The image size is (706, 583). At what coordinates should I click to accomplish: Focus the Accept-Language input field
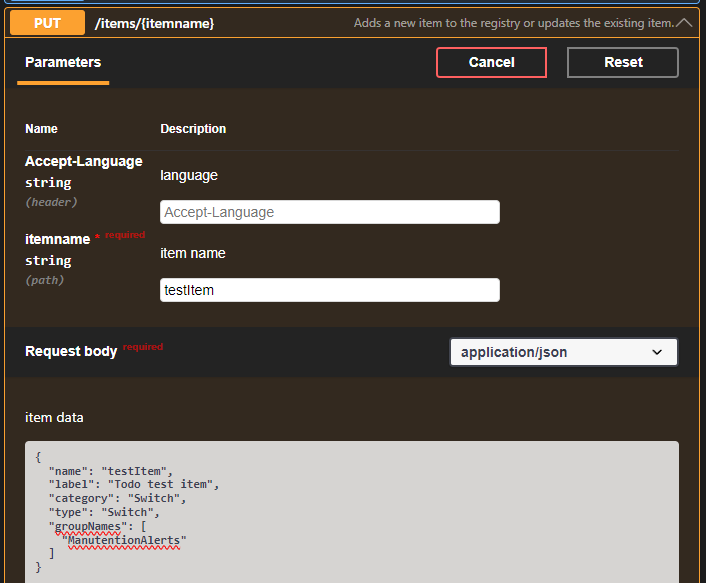pyautogui.click(x=329, y=212)
